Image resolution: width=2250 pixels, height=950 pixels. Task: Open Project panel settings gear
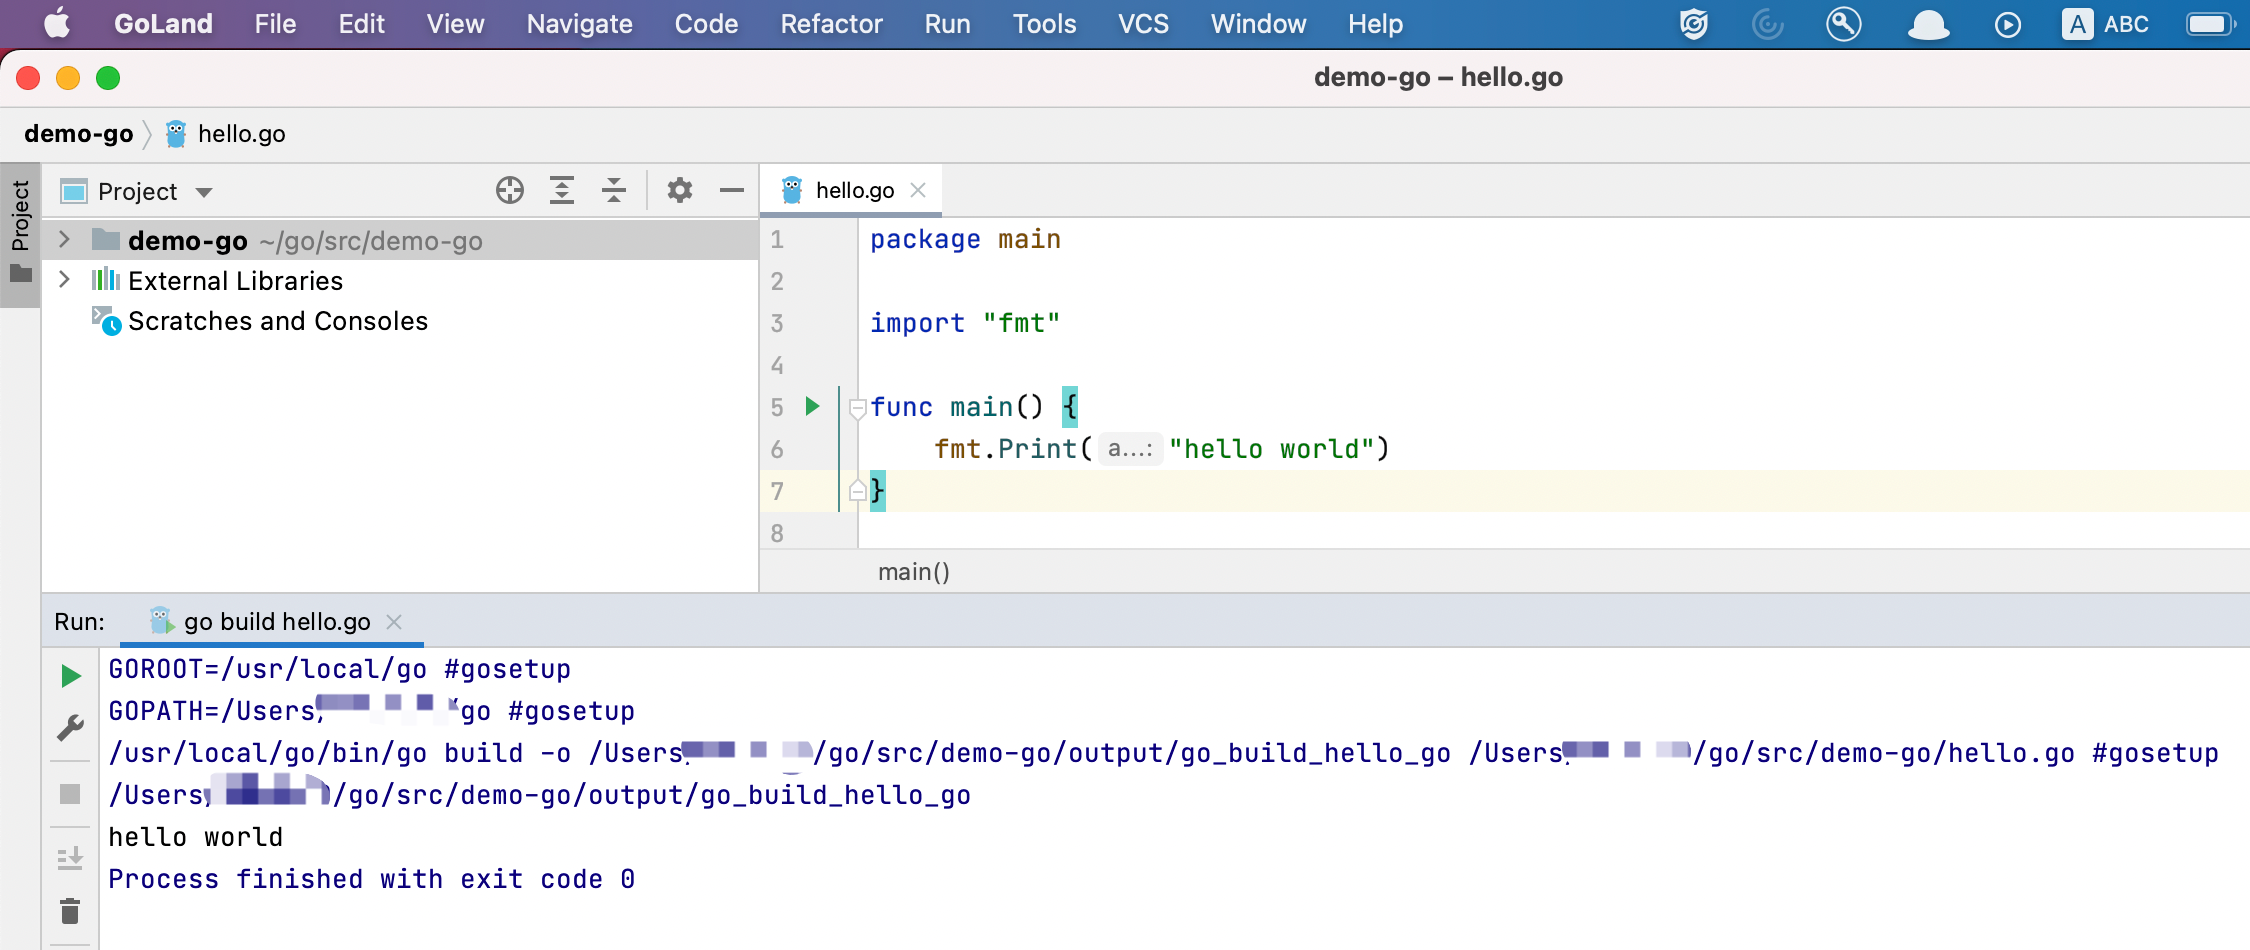(680, 190)
